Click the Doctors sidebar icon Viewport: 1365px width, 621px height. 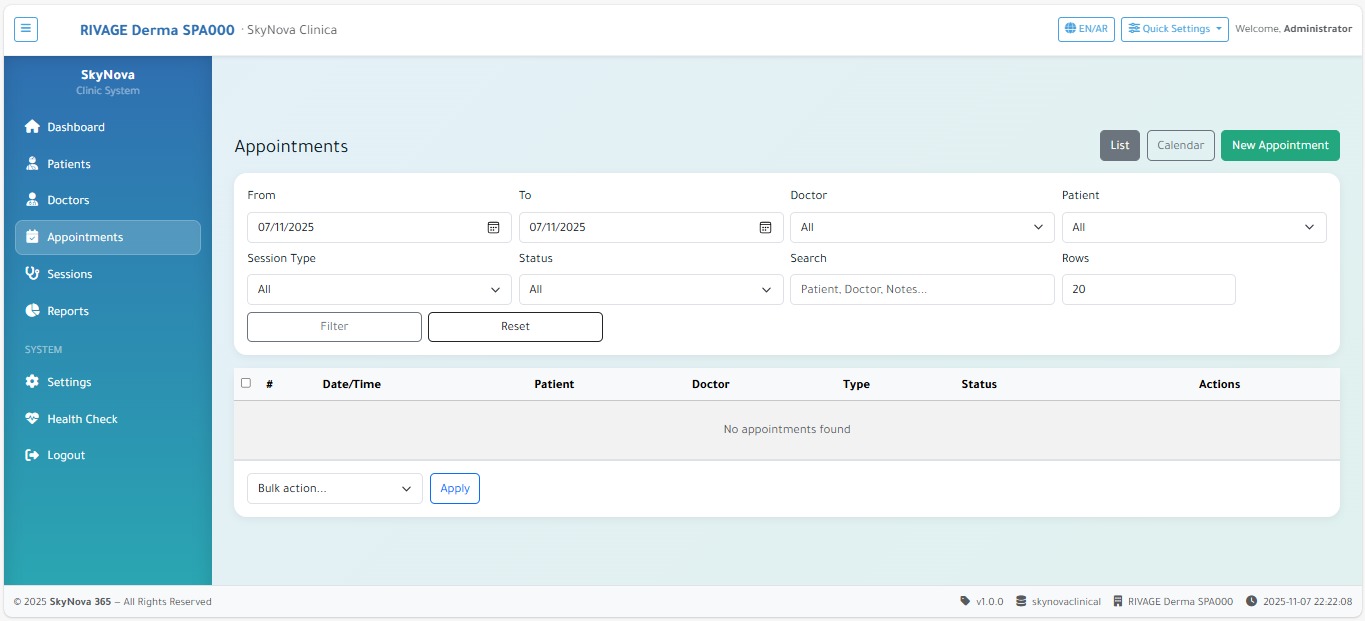tap(32, 200)
